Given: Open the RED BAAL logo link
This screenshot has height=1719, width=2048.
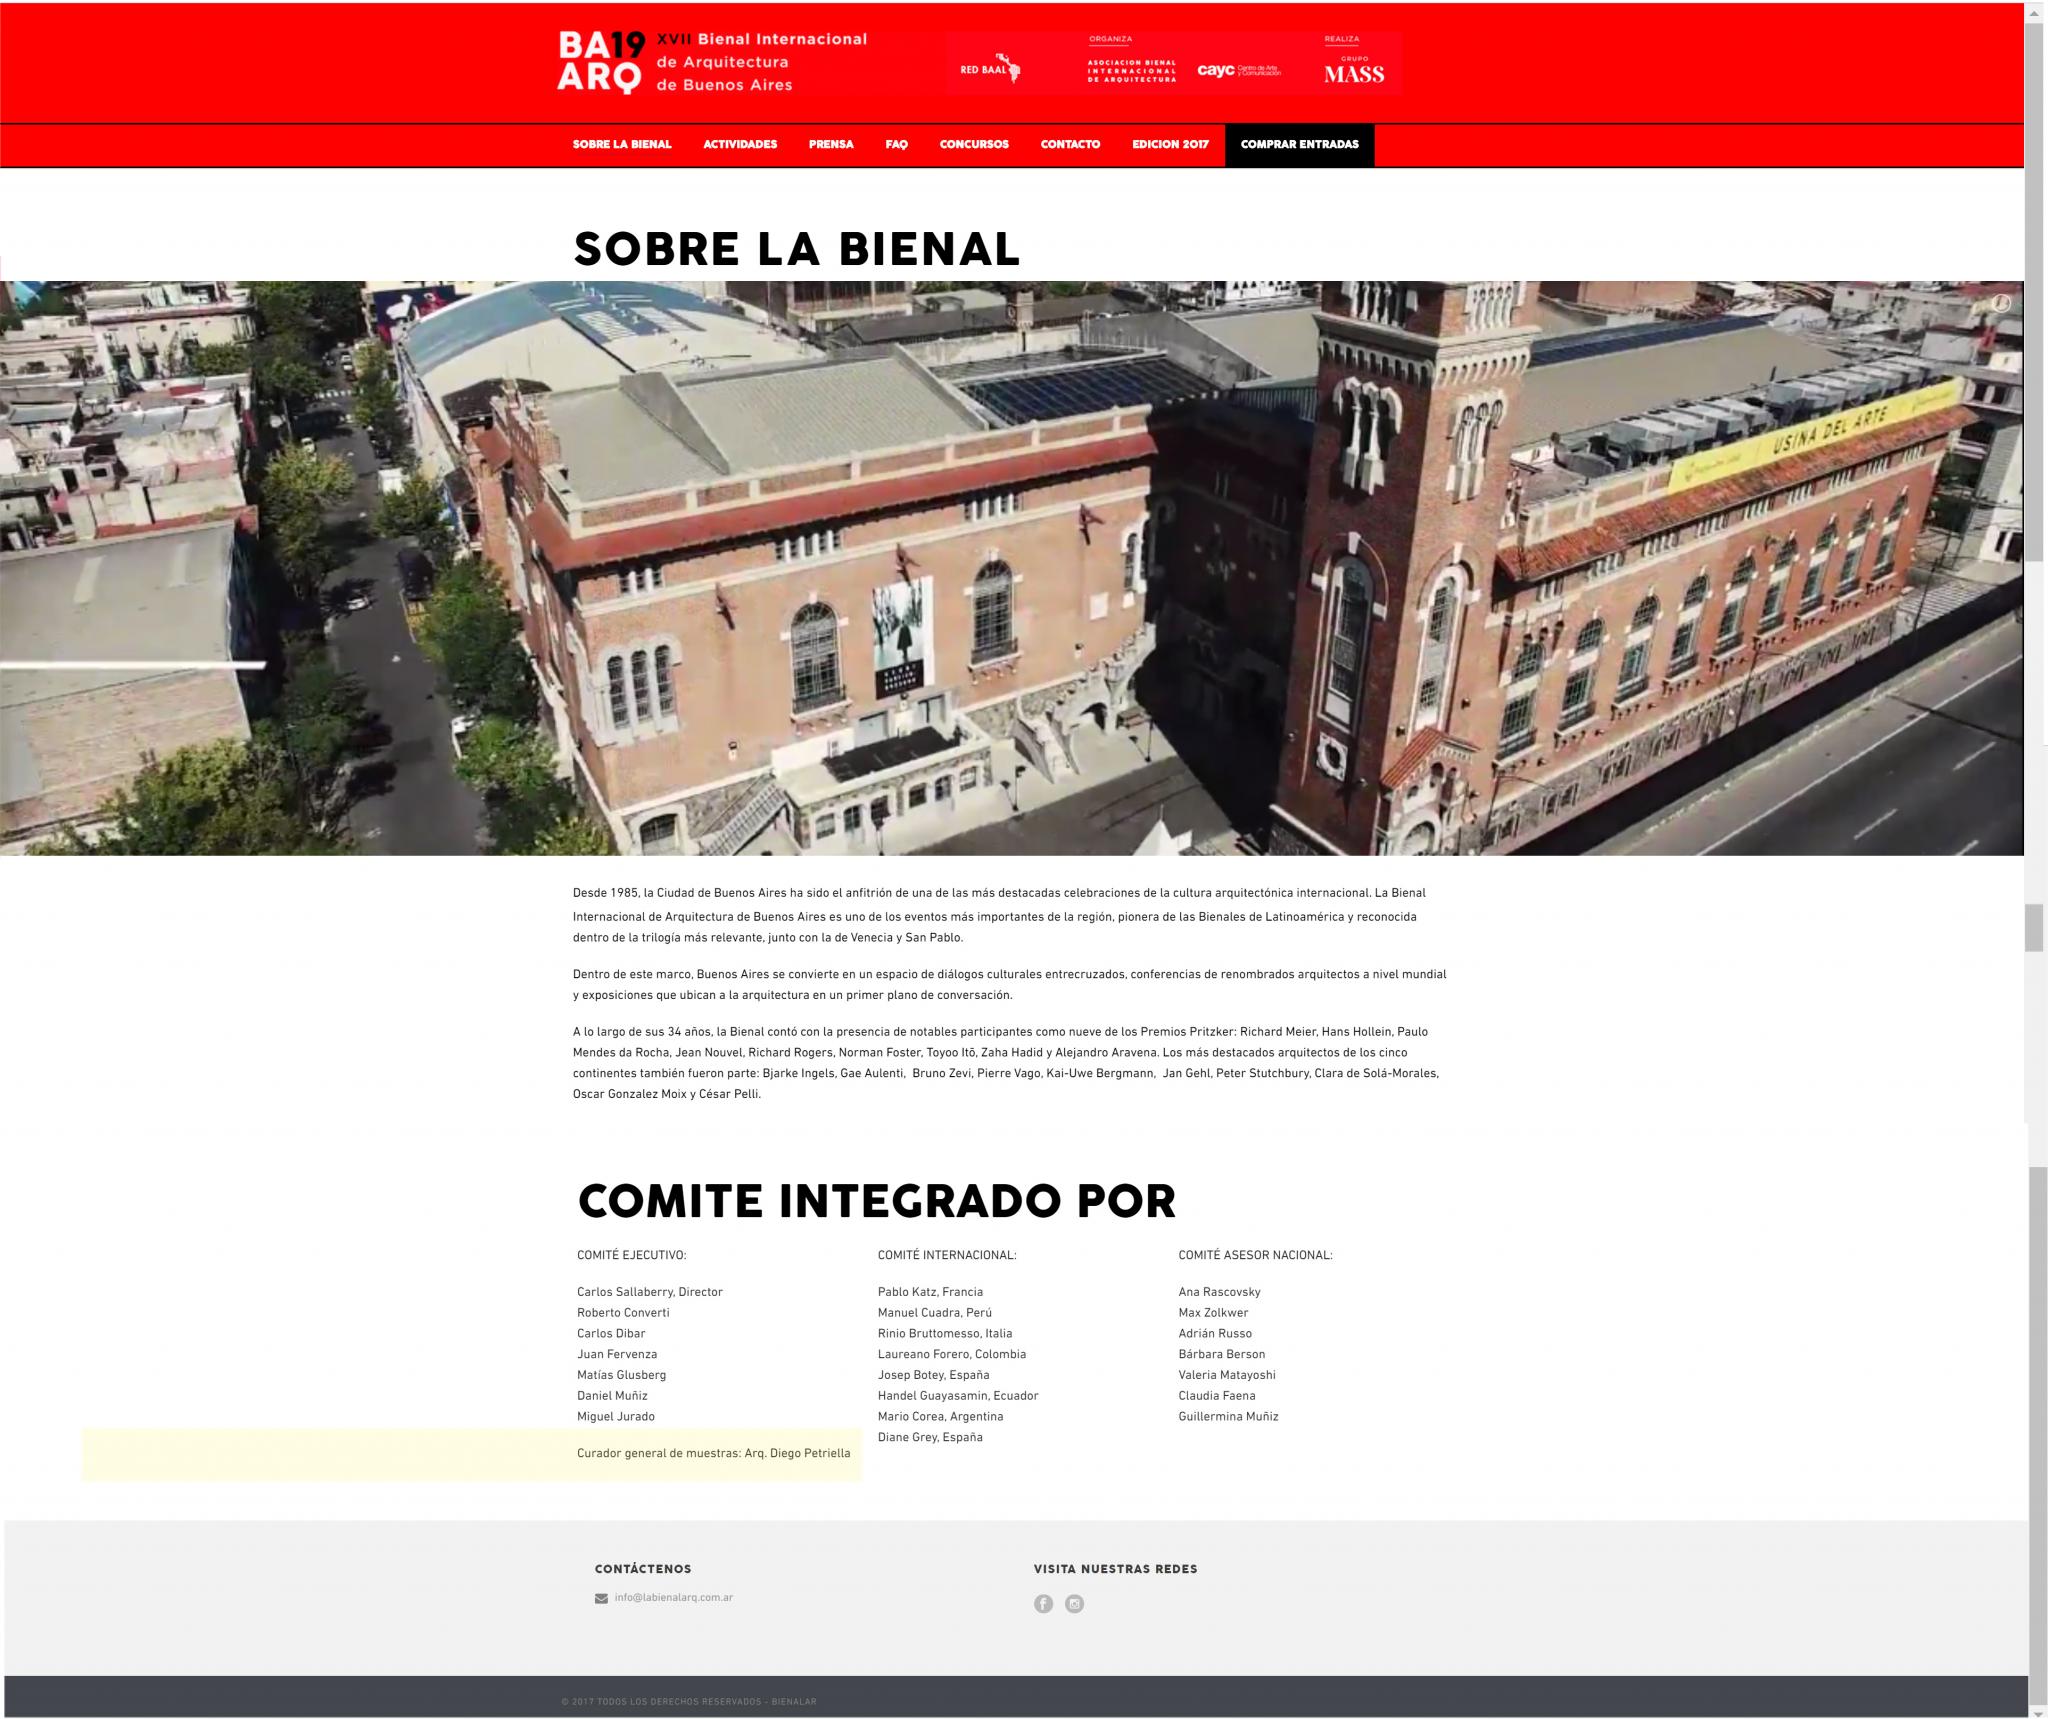Looking at the screenshot, I should (989, 69).
